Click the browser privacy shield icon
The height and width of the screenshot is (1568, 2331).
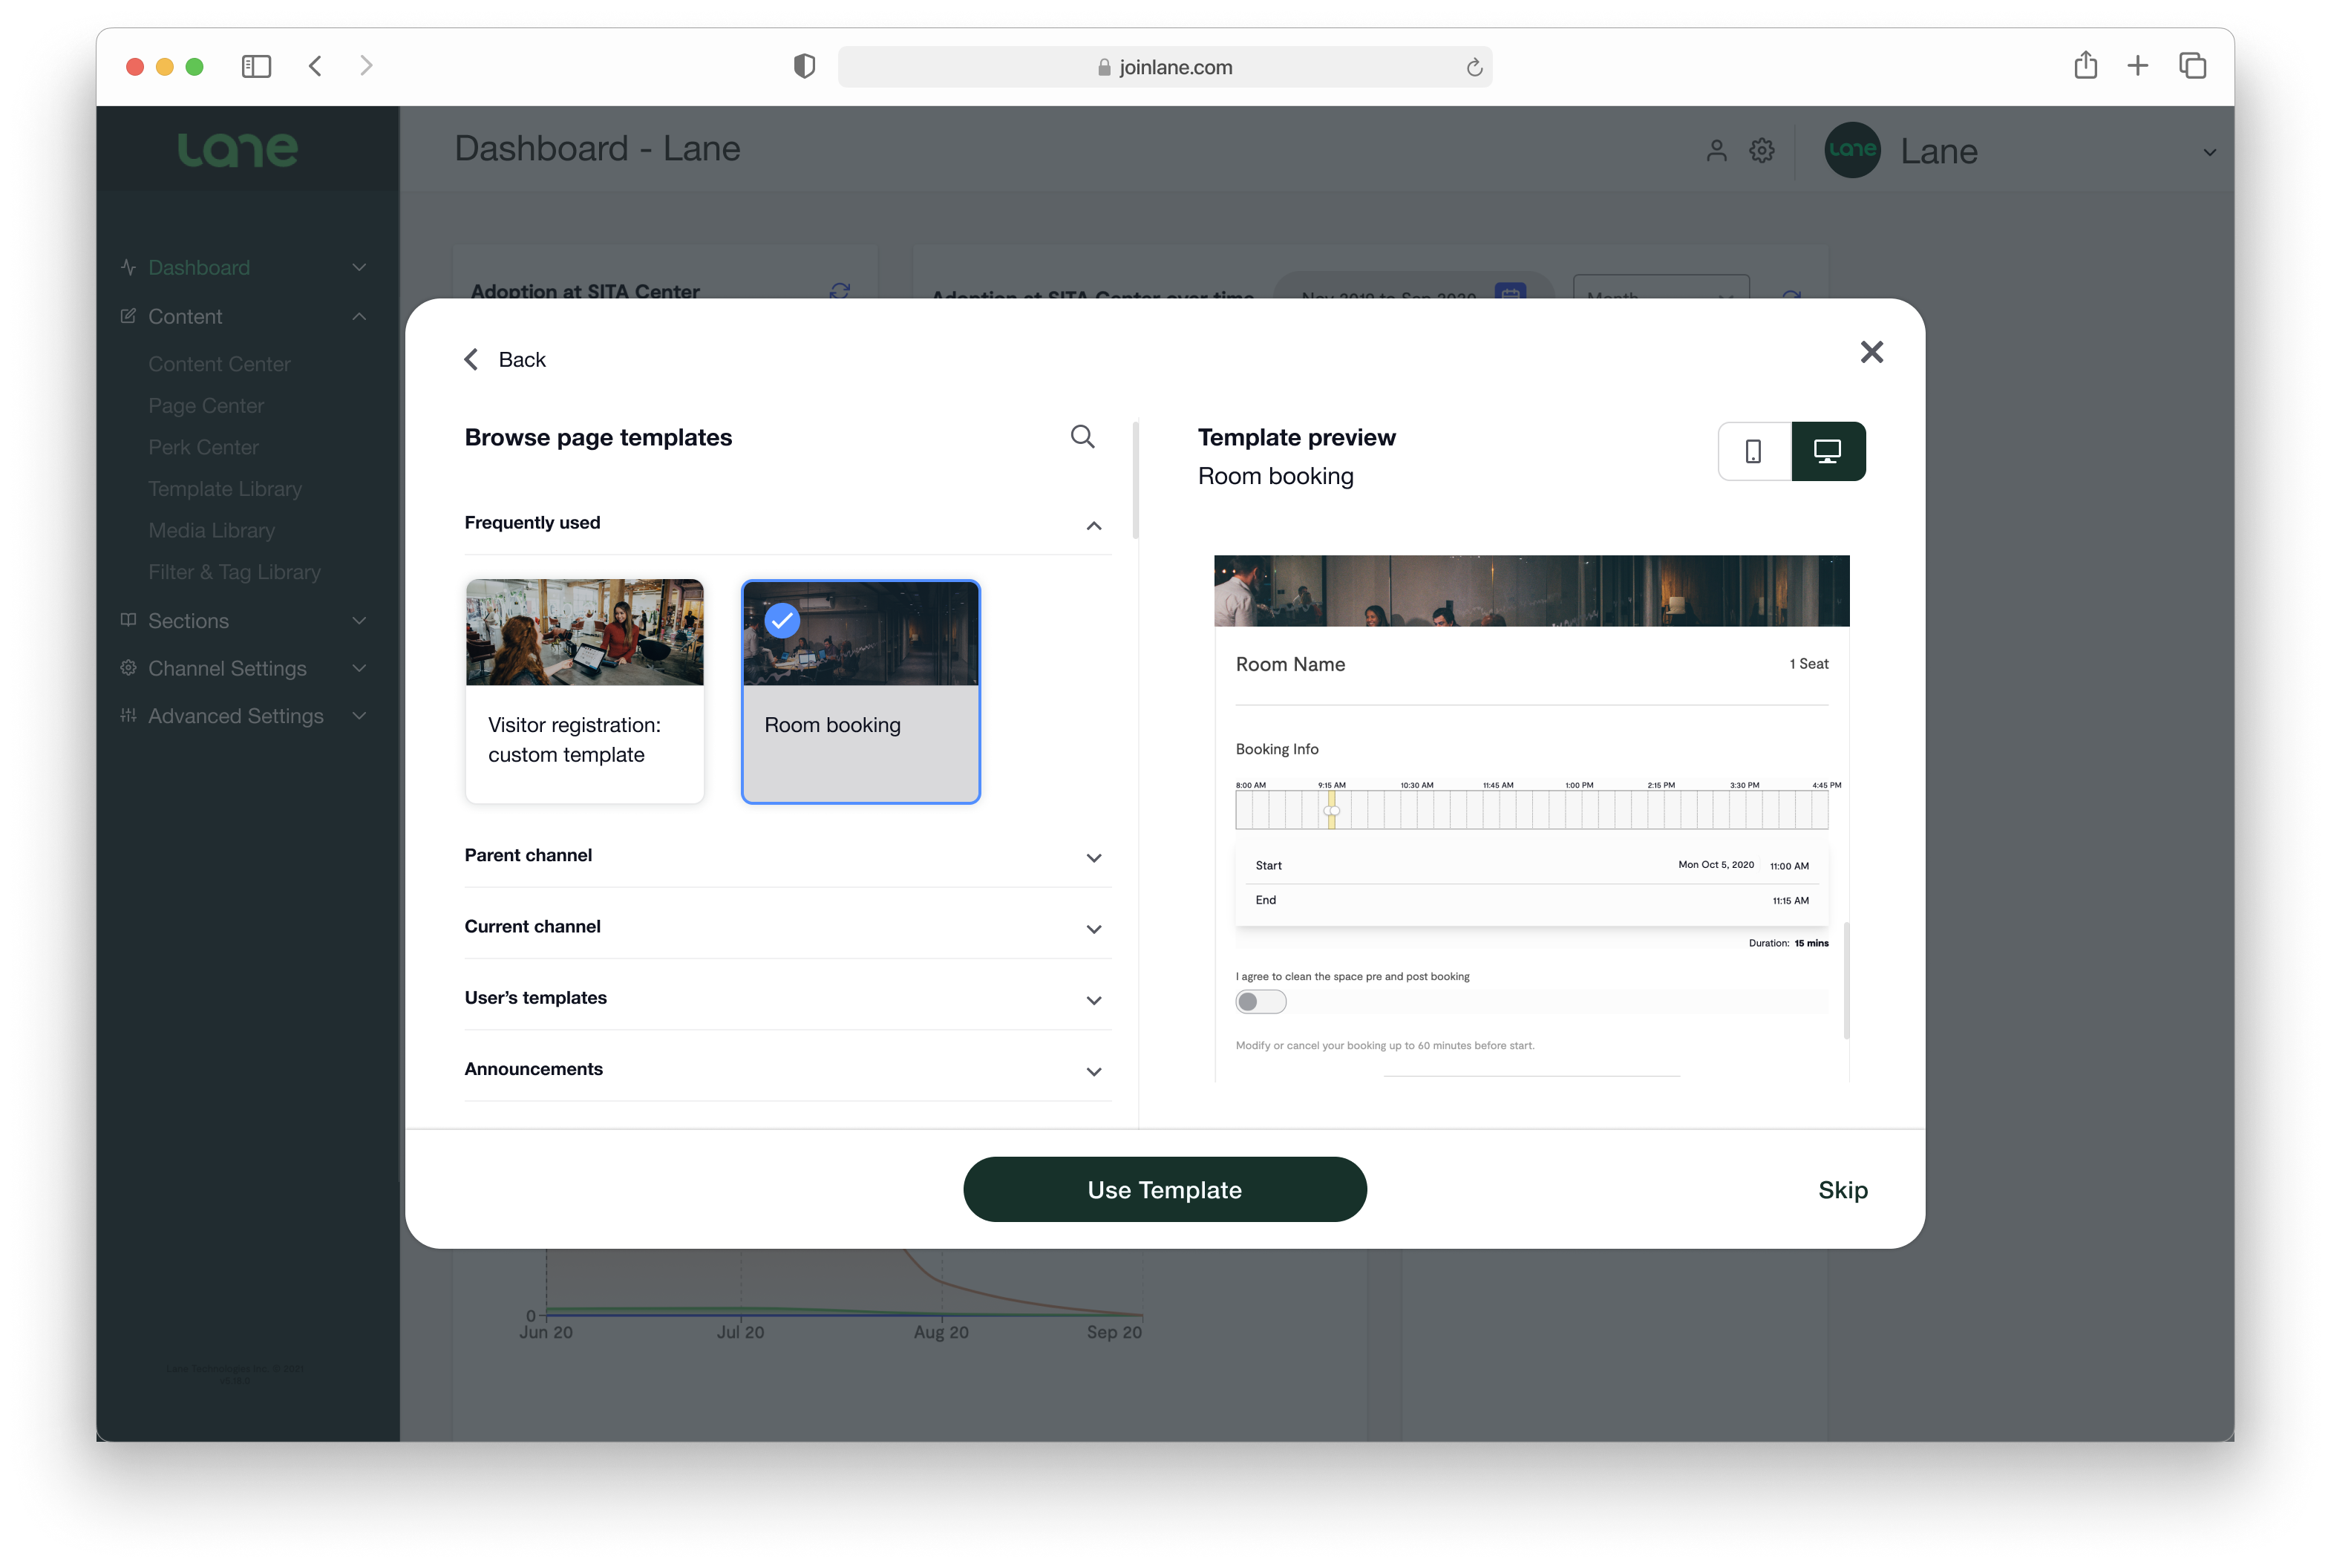pos(804,66)
